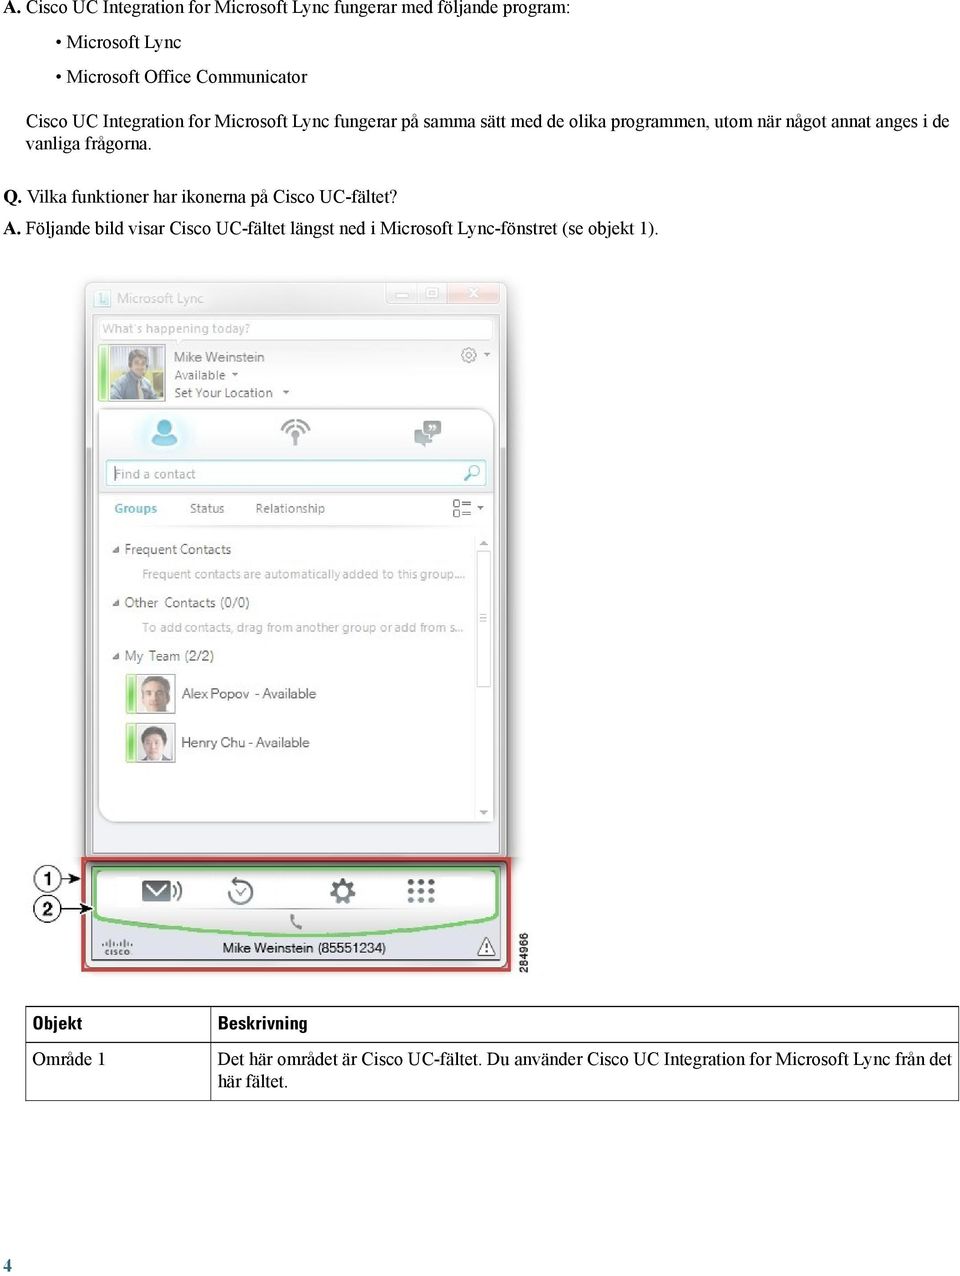This screenshot has height=1276, width=960.
Task: Click the contact list scroll up arrow
Action: tap(484, 543)
